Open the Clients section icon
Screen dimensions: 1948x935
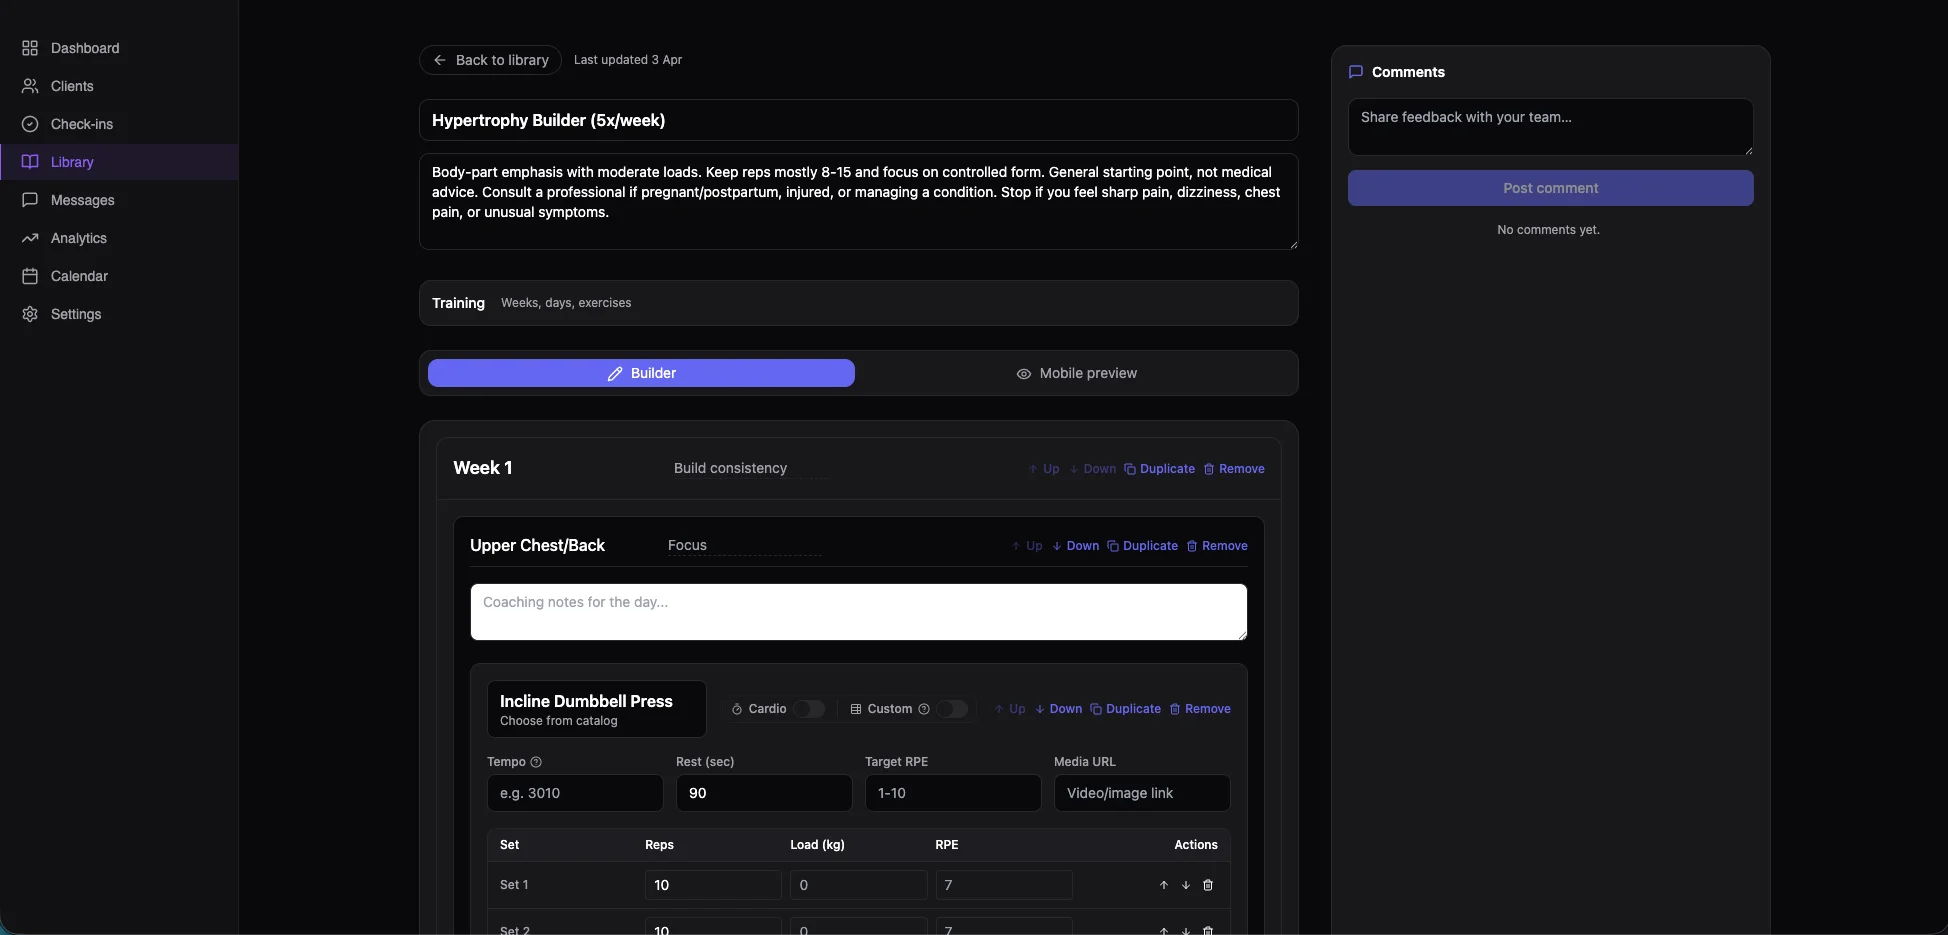click(30, 86)
